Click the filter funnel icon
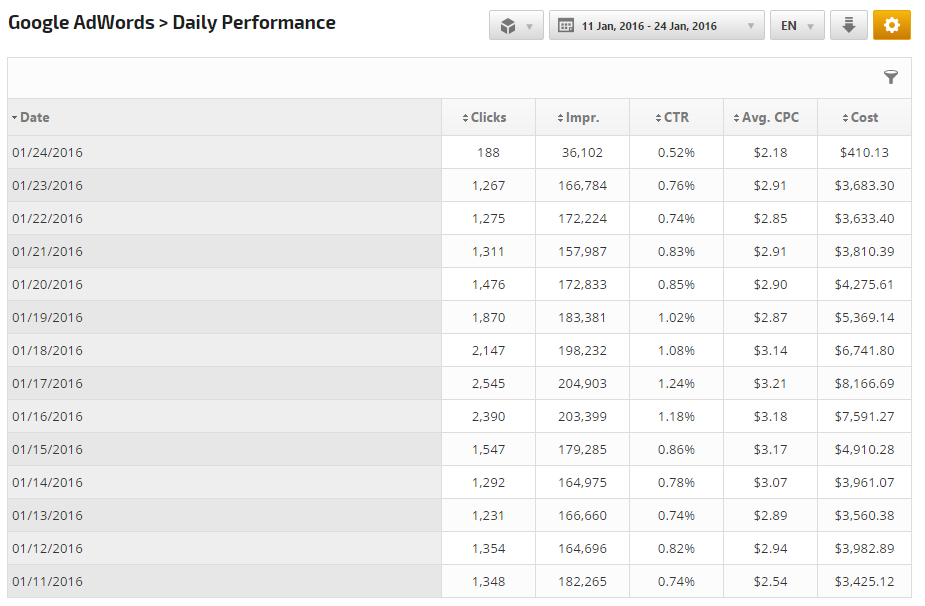Viewport: 925px width, 606px height. pos(891,78)
